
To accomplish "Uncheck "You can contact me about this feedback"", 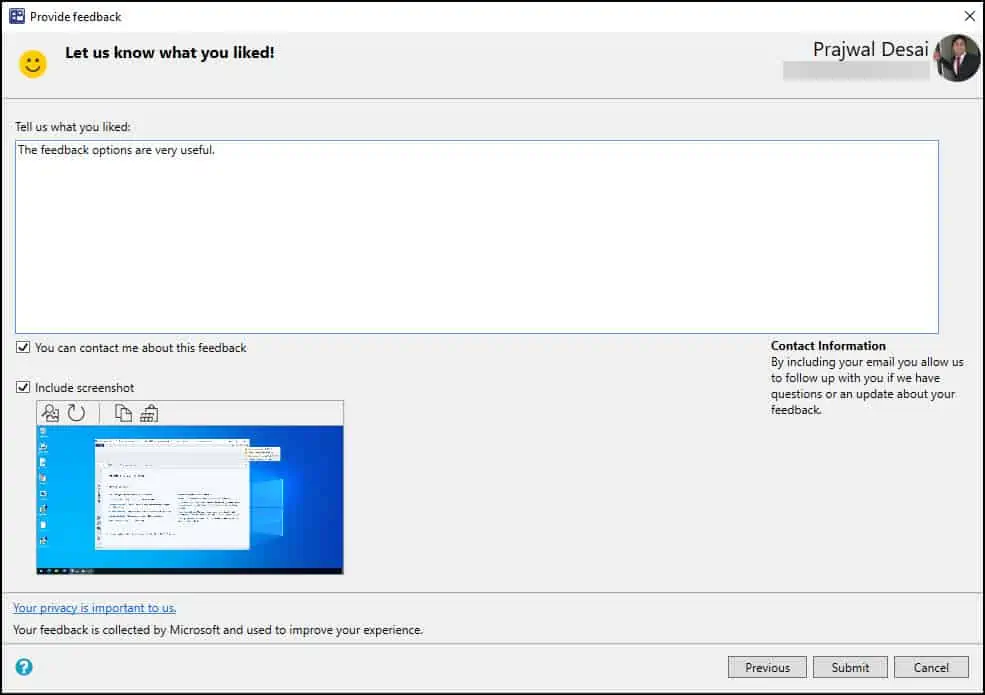I will coord(23,347).
